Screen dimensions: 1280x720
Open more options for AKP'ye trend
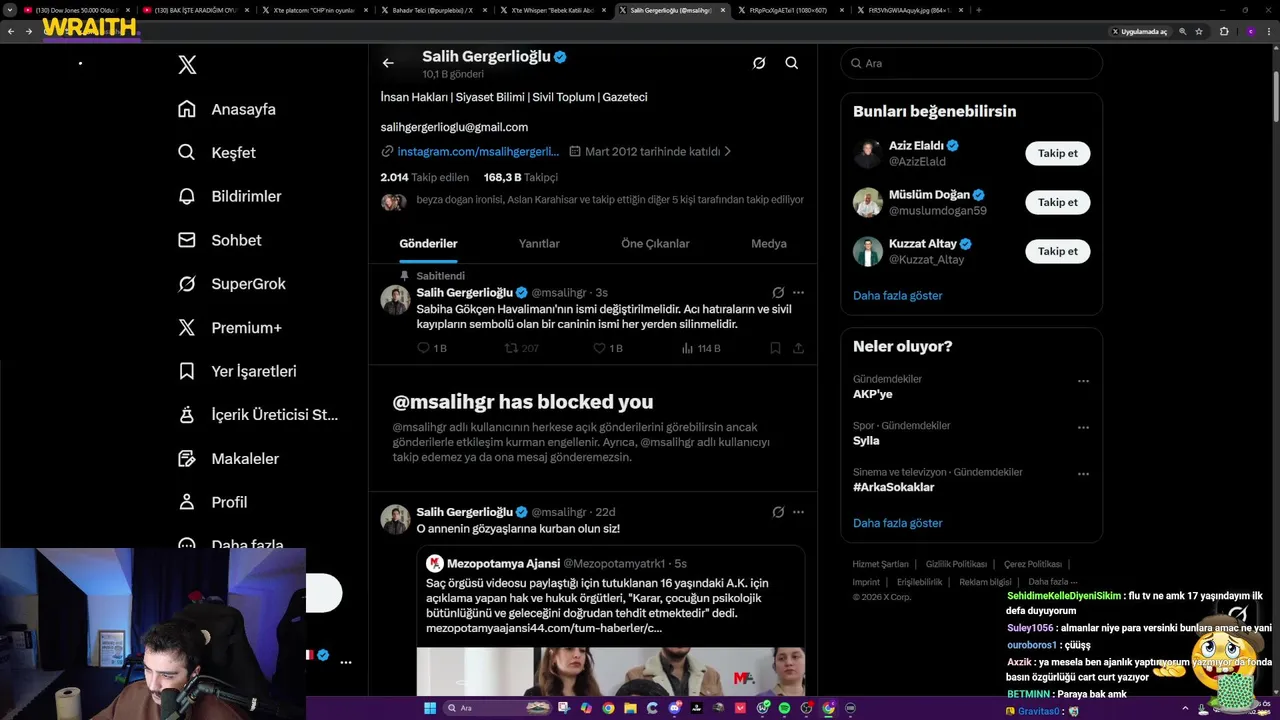click(1083, 381)
